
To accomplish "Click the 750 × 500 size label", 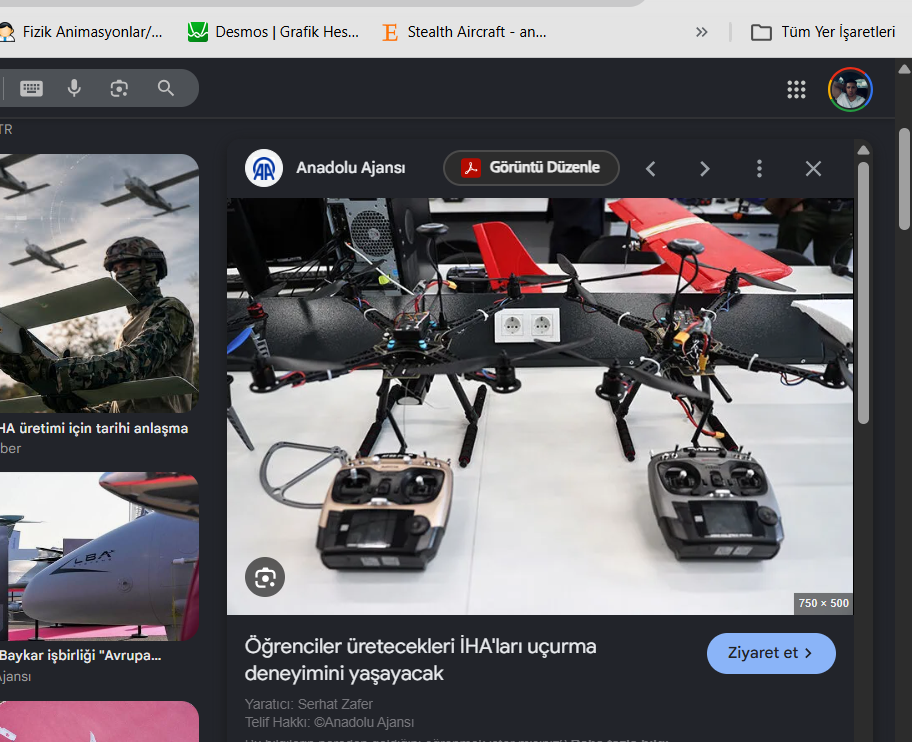I will click(x=824, y=604).
